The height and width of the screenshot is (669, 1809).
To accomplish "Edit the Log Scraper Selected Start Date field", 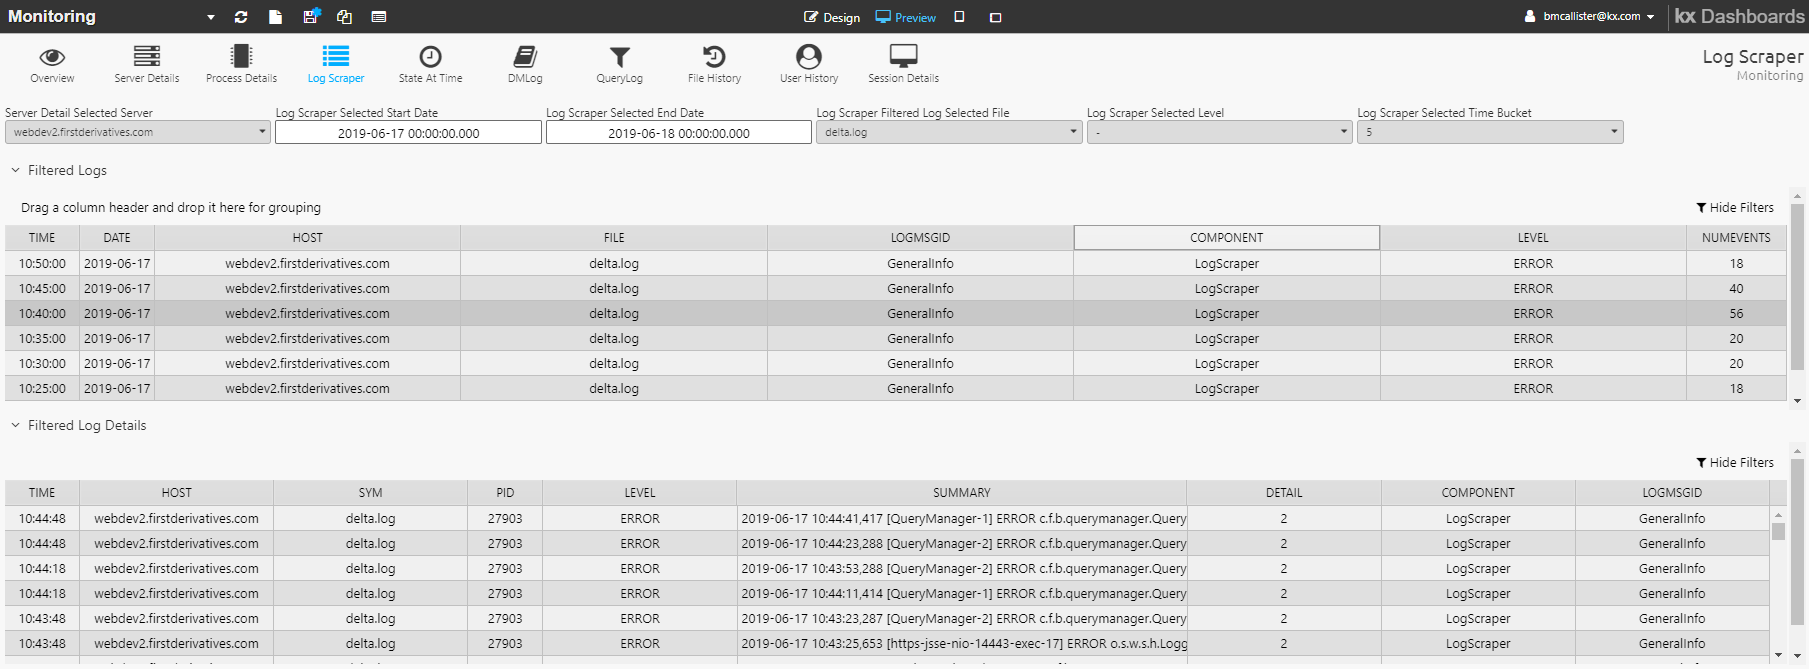I will [x=408, y=133].
